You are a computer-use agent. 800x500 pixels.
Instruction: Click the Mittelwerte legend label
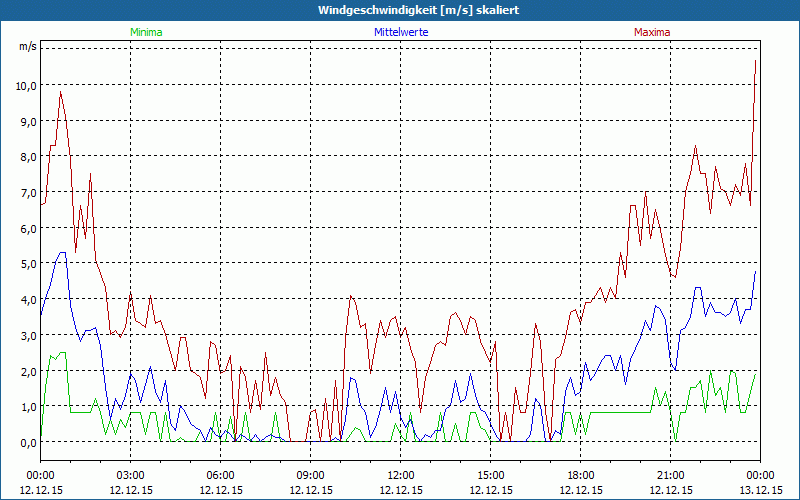(401, 32)
